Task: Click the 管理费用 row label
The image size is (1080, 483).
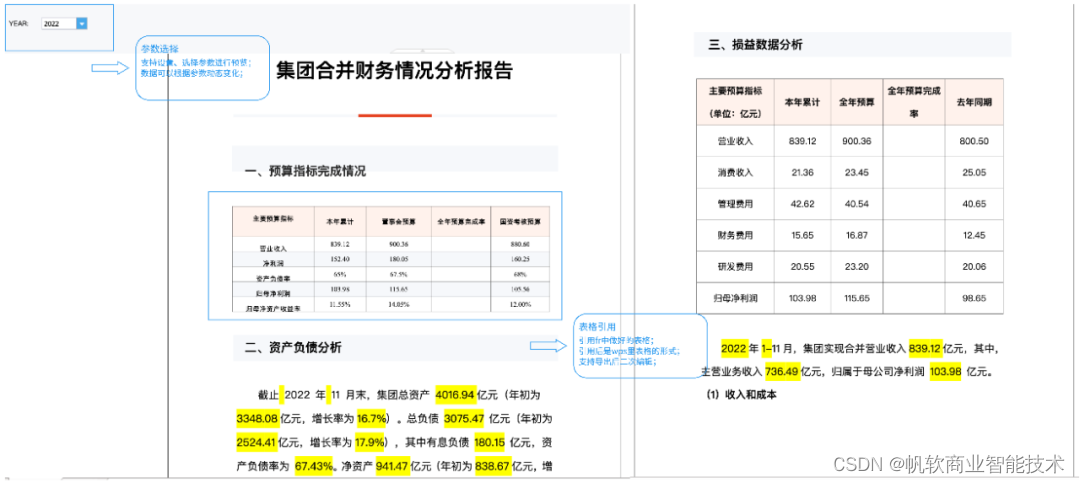Action: click(x=736, y=203)
